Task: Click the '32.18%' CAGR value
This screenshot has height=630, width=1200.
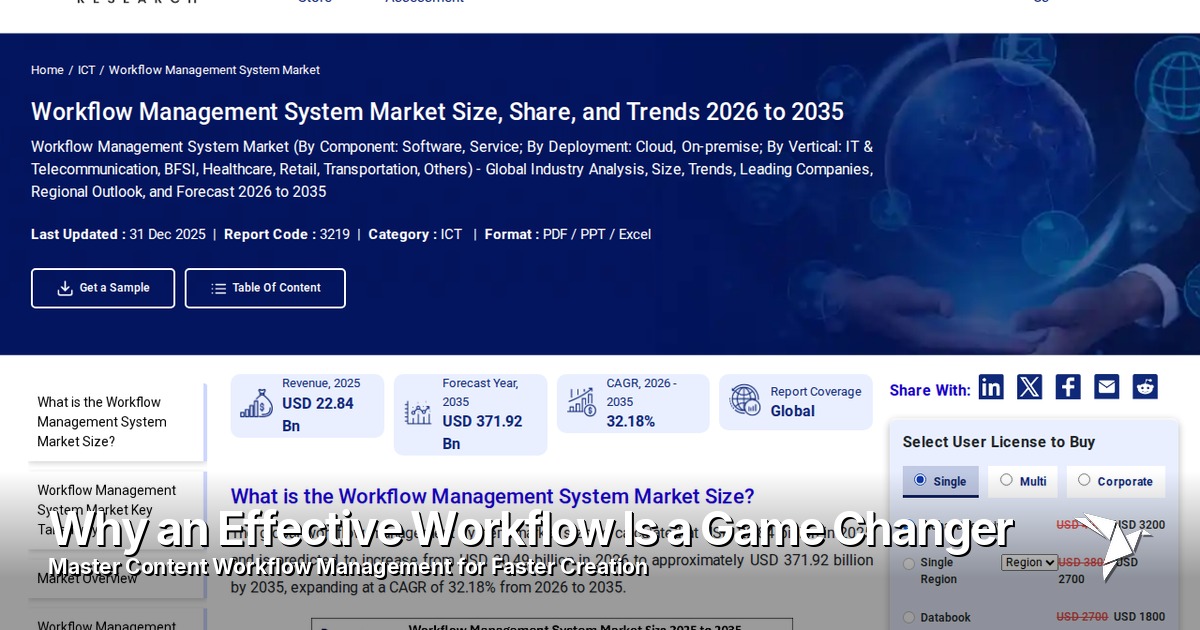Action: (631, 422)
